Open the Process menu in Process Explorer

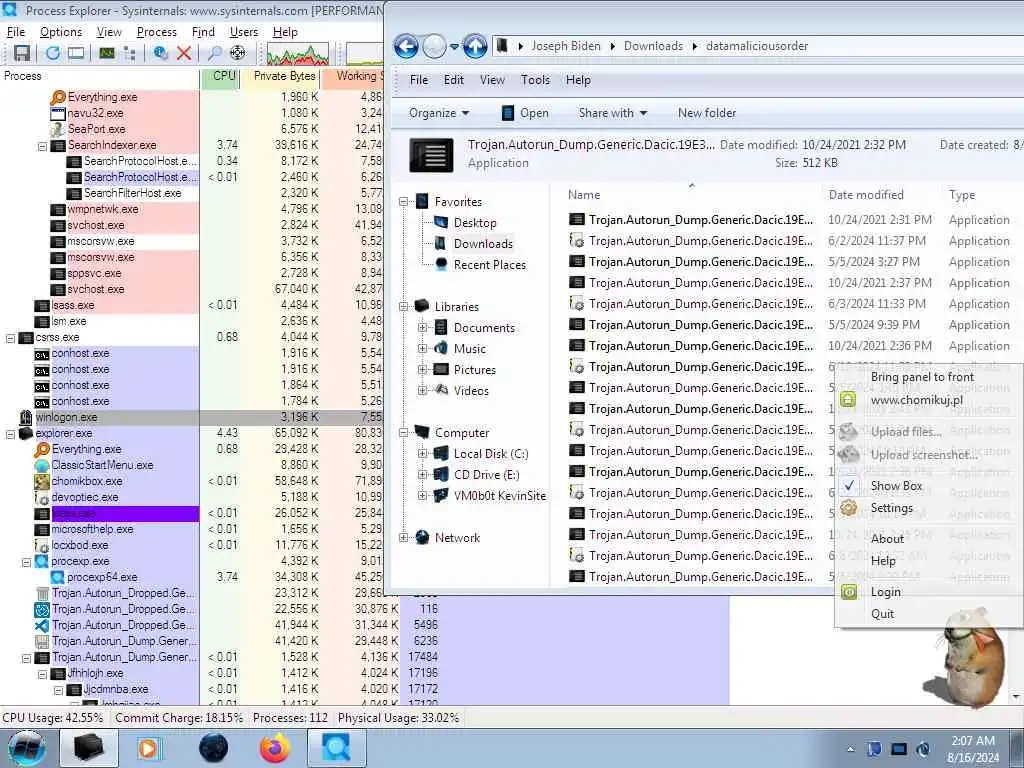click(157, 32)
